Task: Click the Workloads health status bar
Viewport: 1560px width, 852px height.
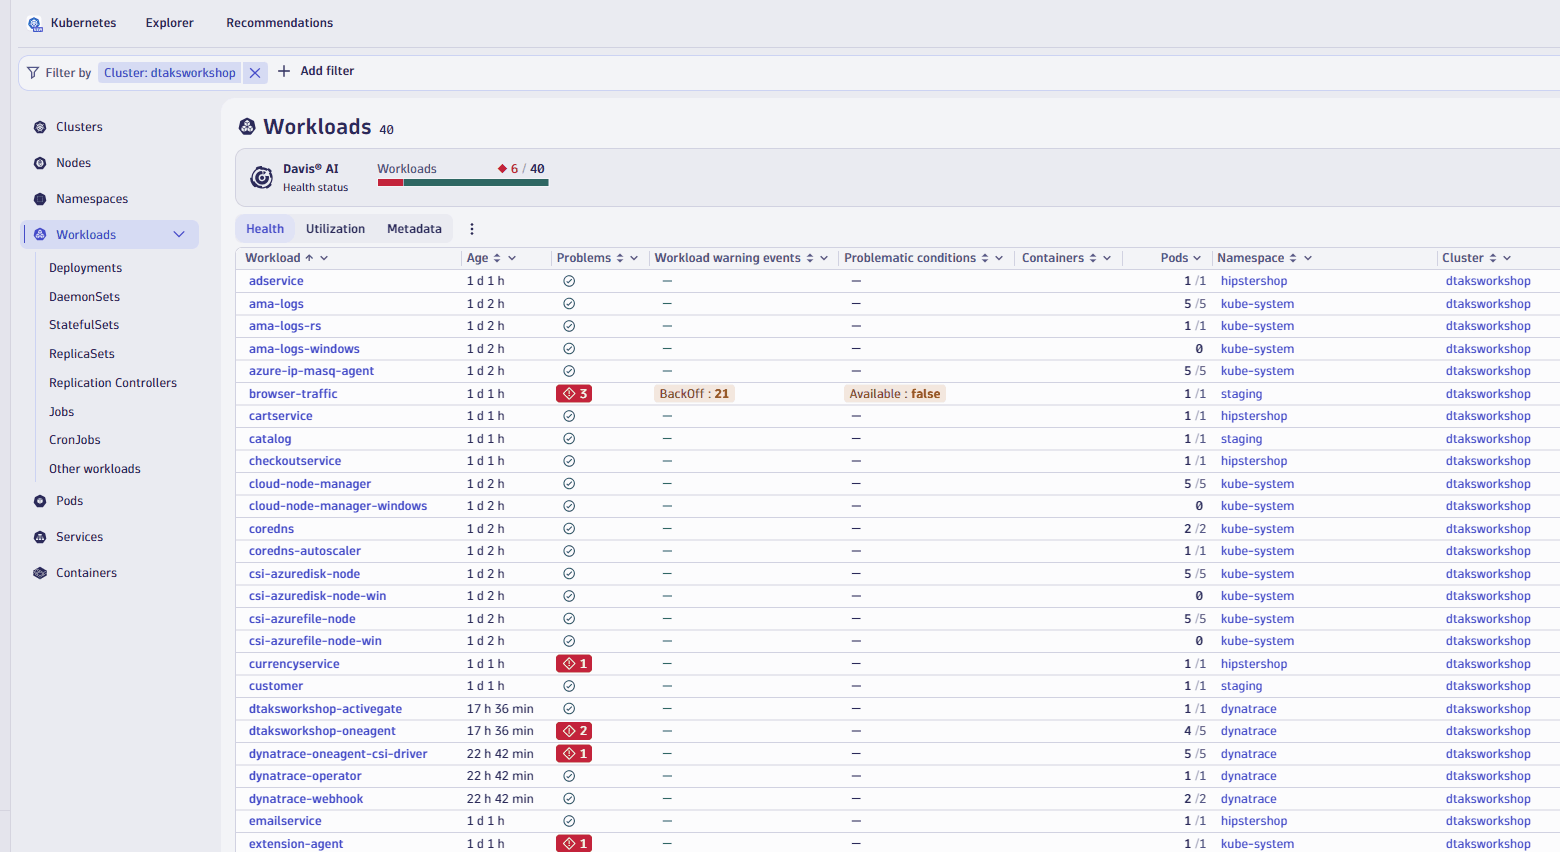Action: coord(462,182)
